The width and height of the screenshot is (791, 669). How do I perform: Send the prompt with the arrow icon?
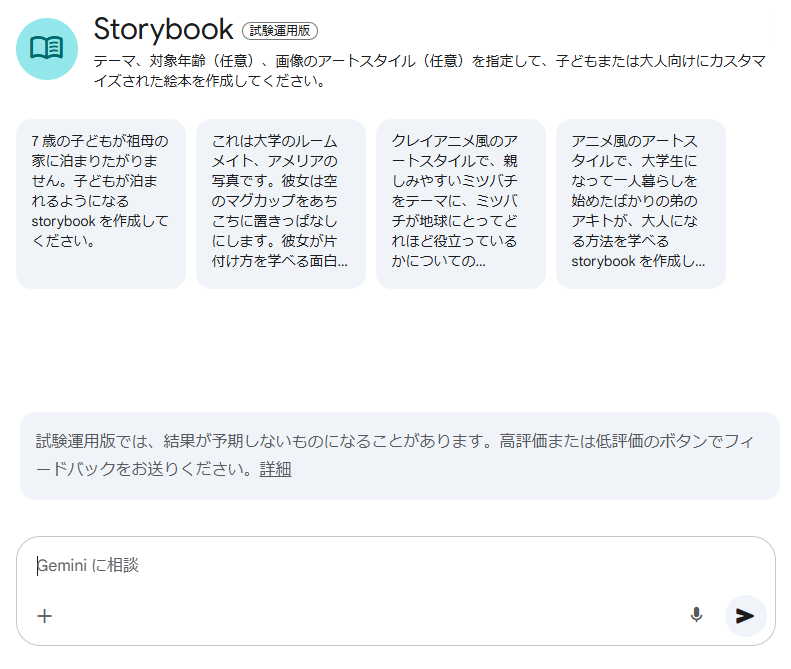pyautogui.click(x=746, y=616)
